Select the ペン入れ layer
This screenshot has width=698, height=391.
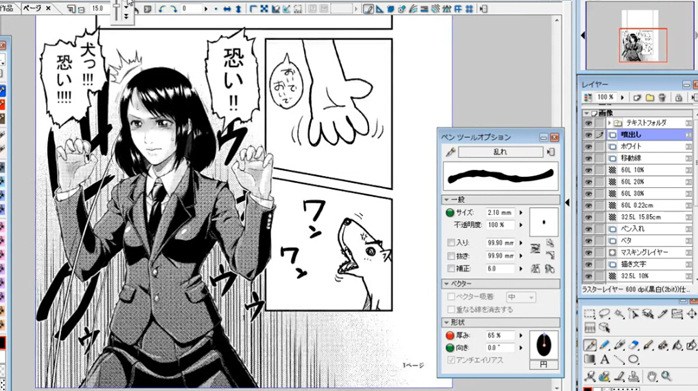coord(649,229)
